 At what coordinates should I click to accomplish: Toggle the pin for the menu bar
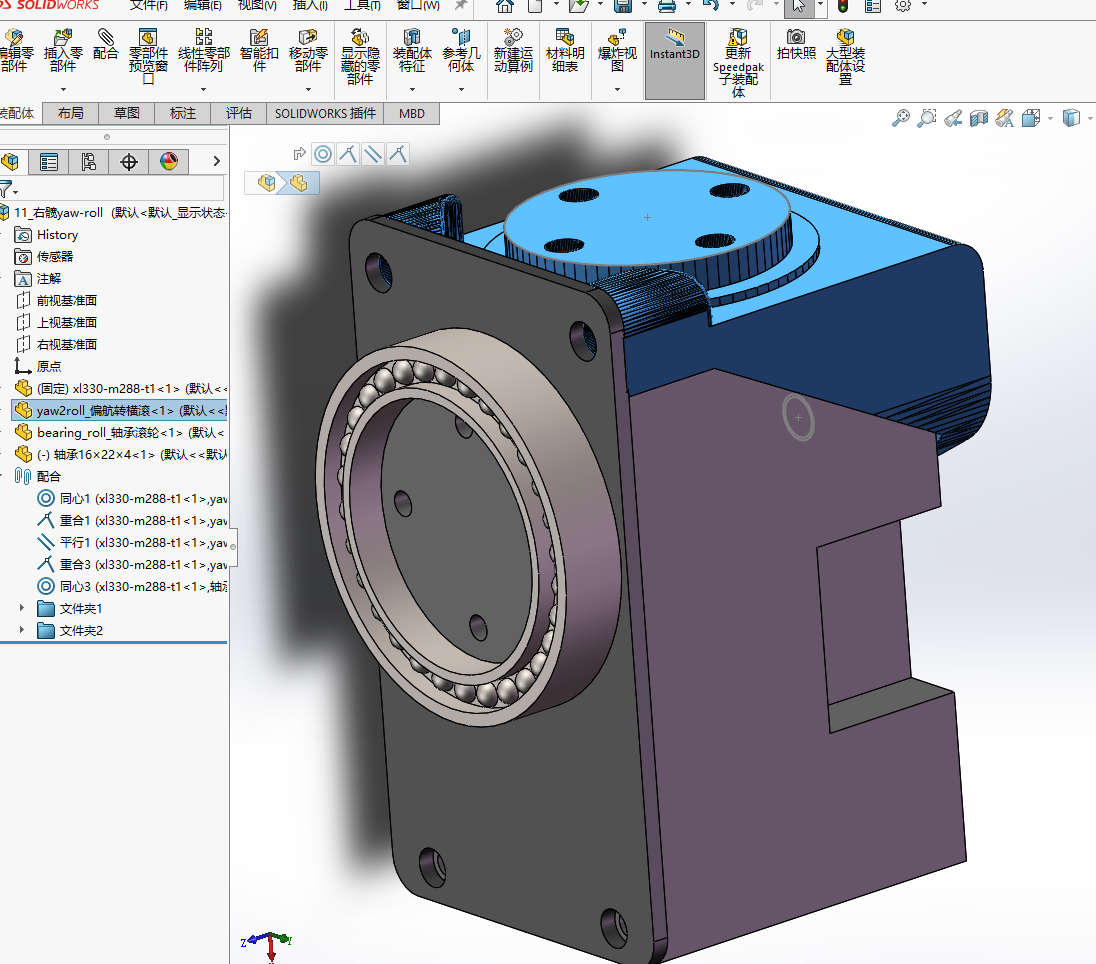[x=461, y=6]
